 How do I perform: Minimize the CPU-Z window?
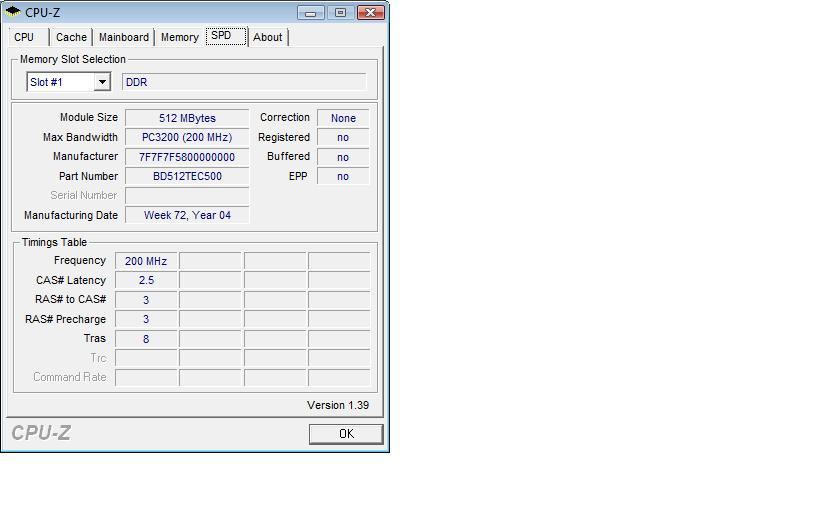pos(311,13)
